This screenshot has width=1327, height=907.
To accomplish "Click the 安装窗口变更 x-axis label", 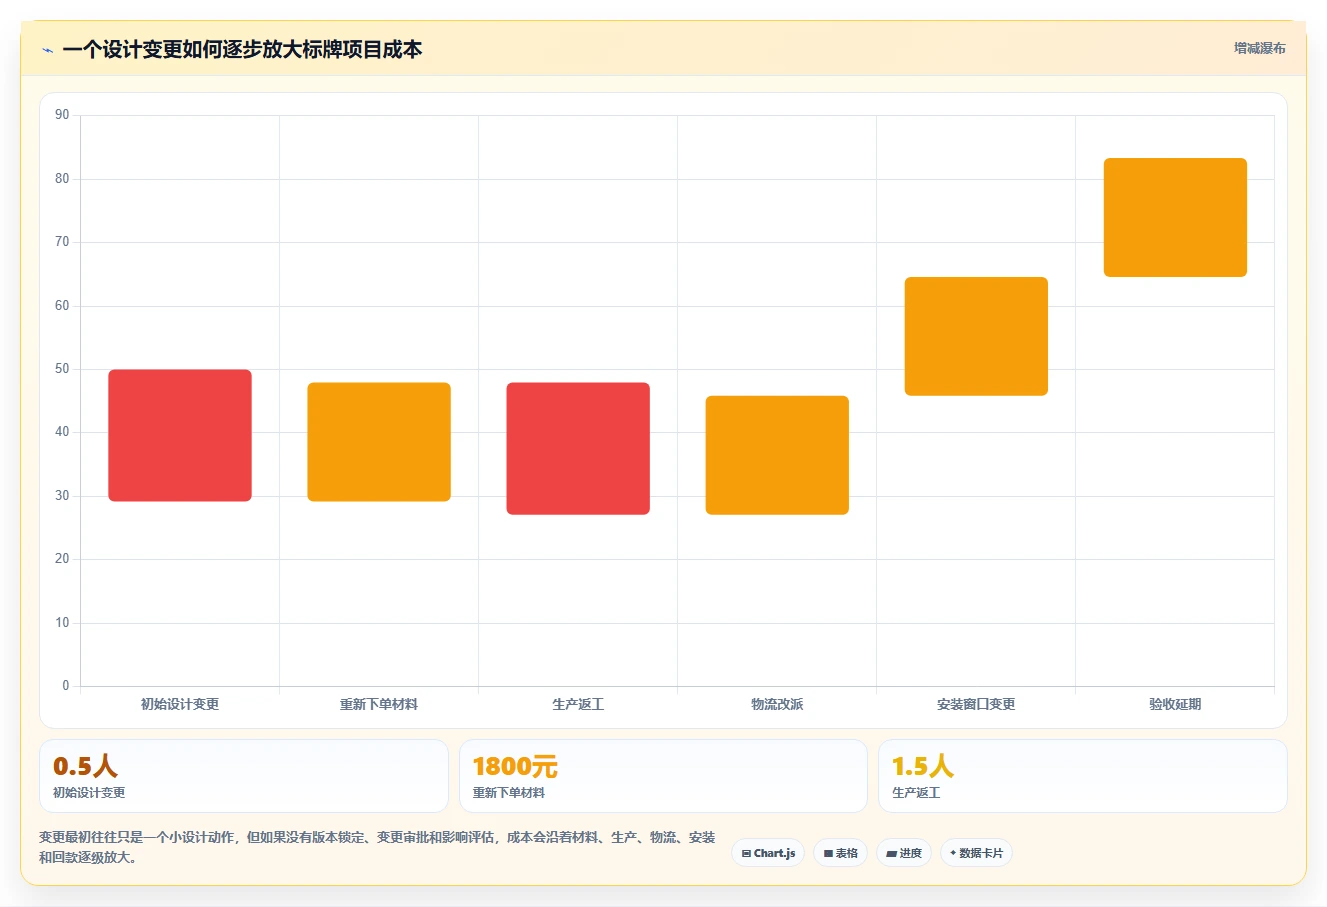I will 976,704.
